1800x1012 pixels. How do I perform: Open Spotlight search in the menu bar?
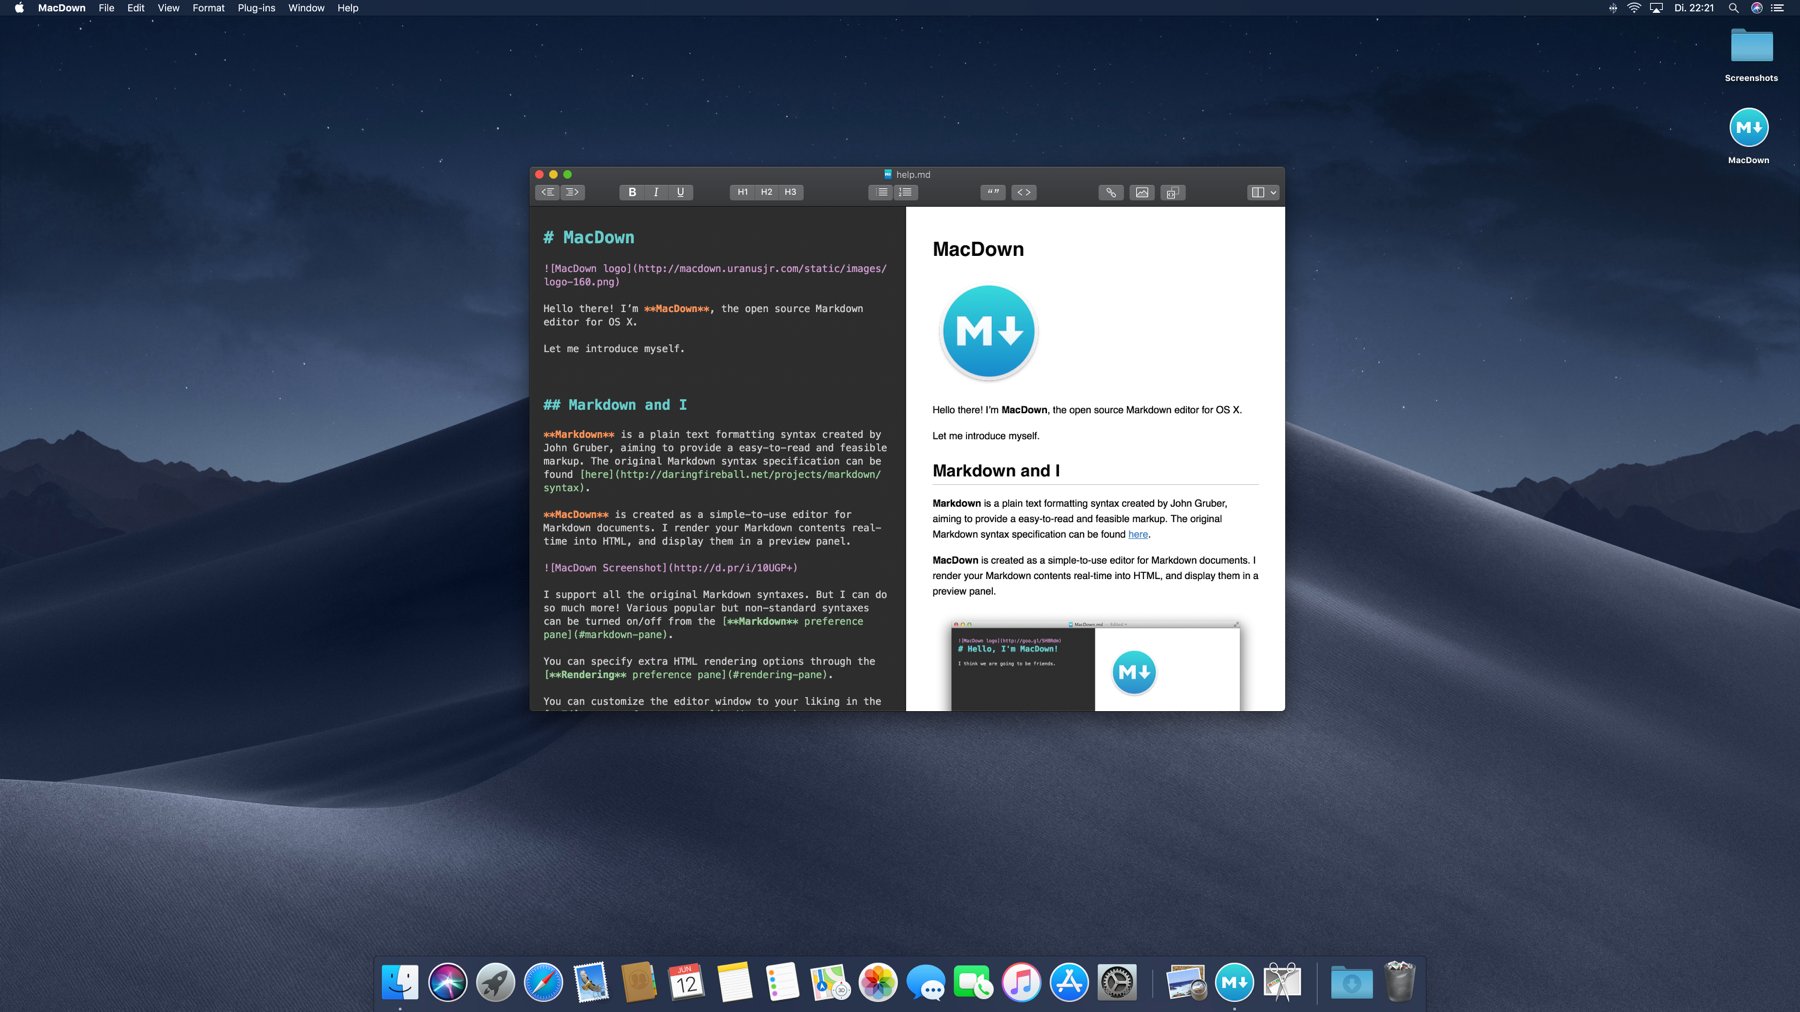point(1734,8)
